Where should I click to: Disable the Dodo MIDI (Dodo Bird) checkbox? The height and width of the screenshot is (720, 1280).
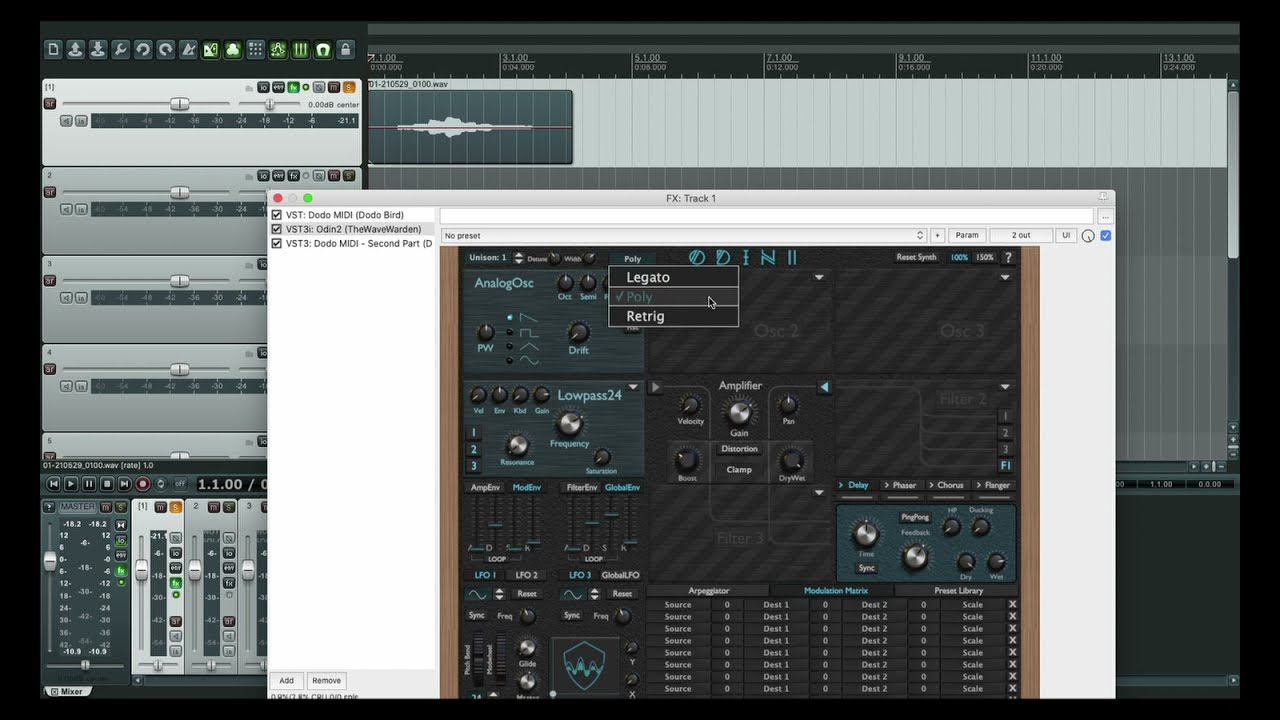[x=277, y=215]
